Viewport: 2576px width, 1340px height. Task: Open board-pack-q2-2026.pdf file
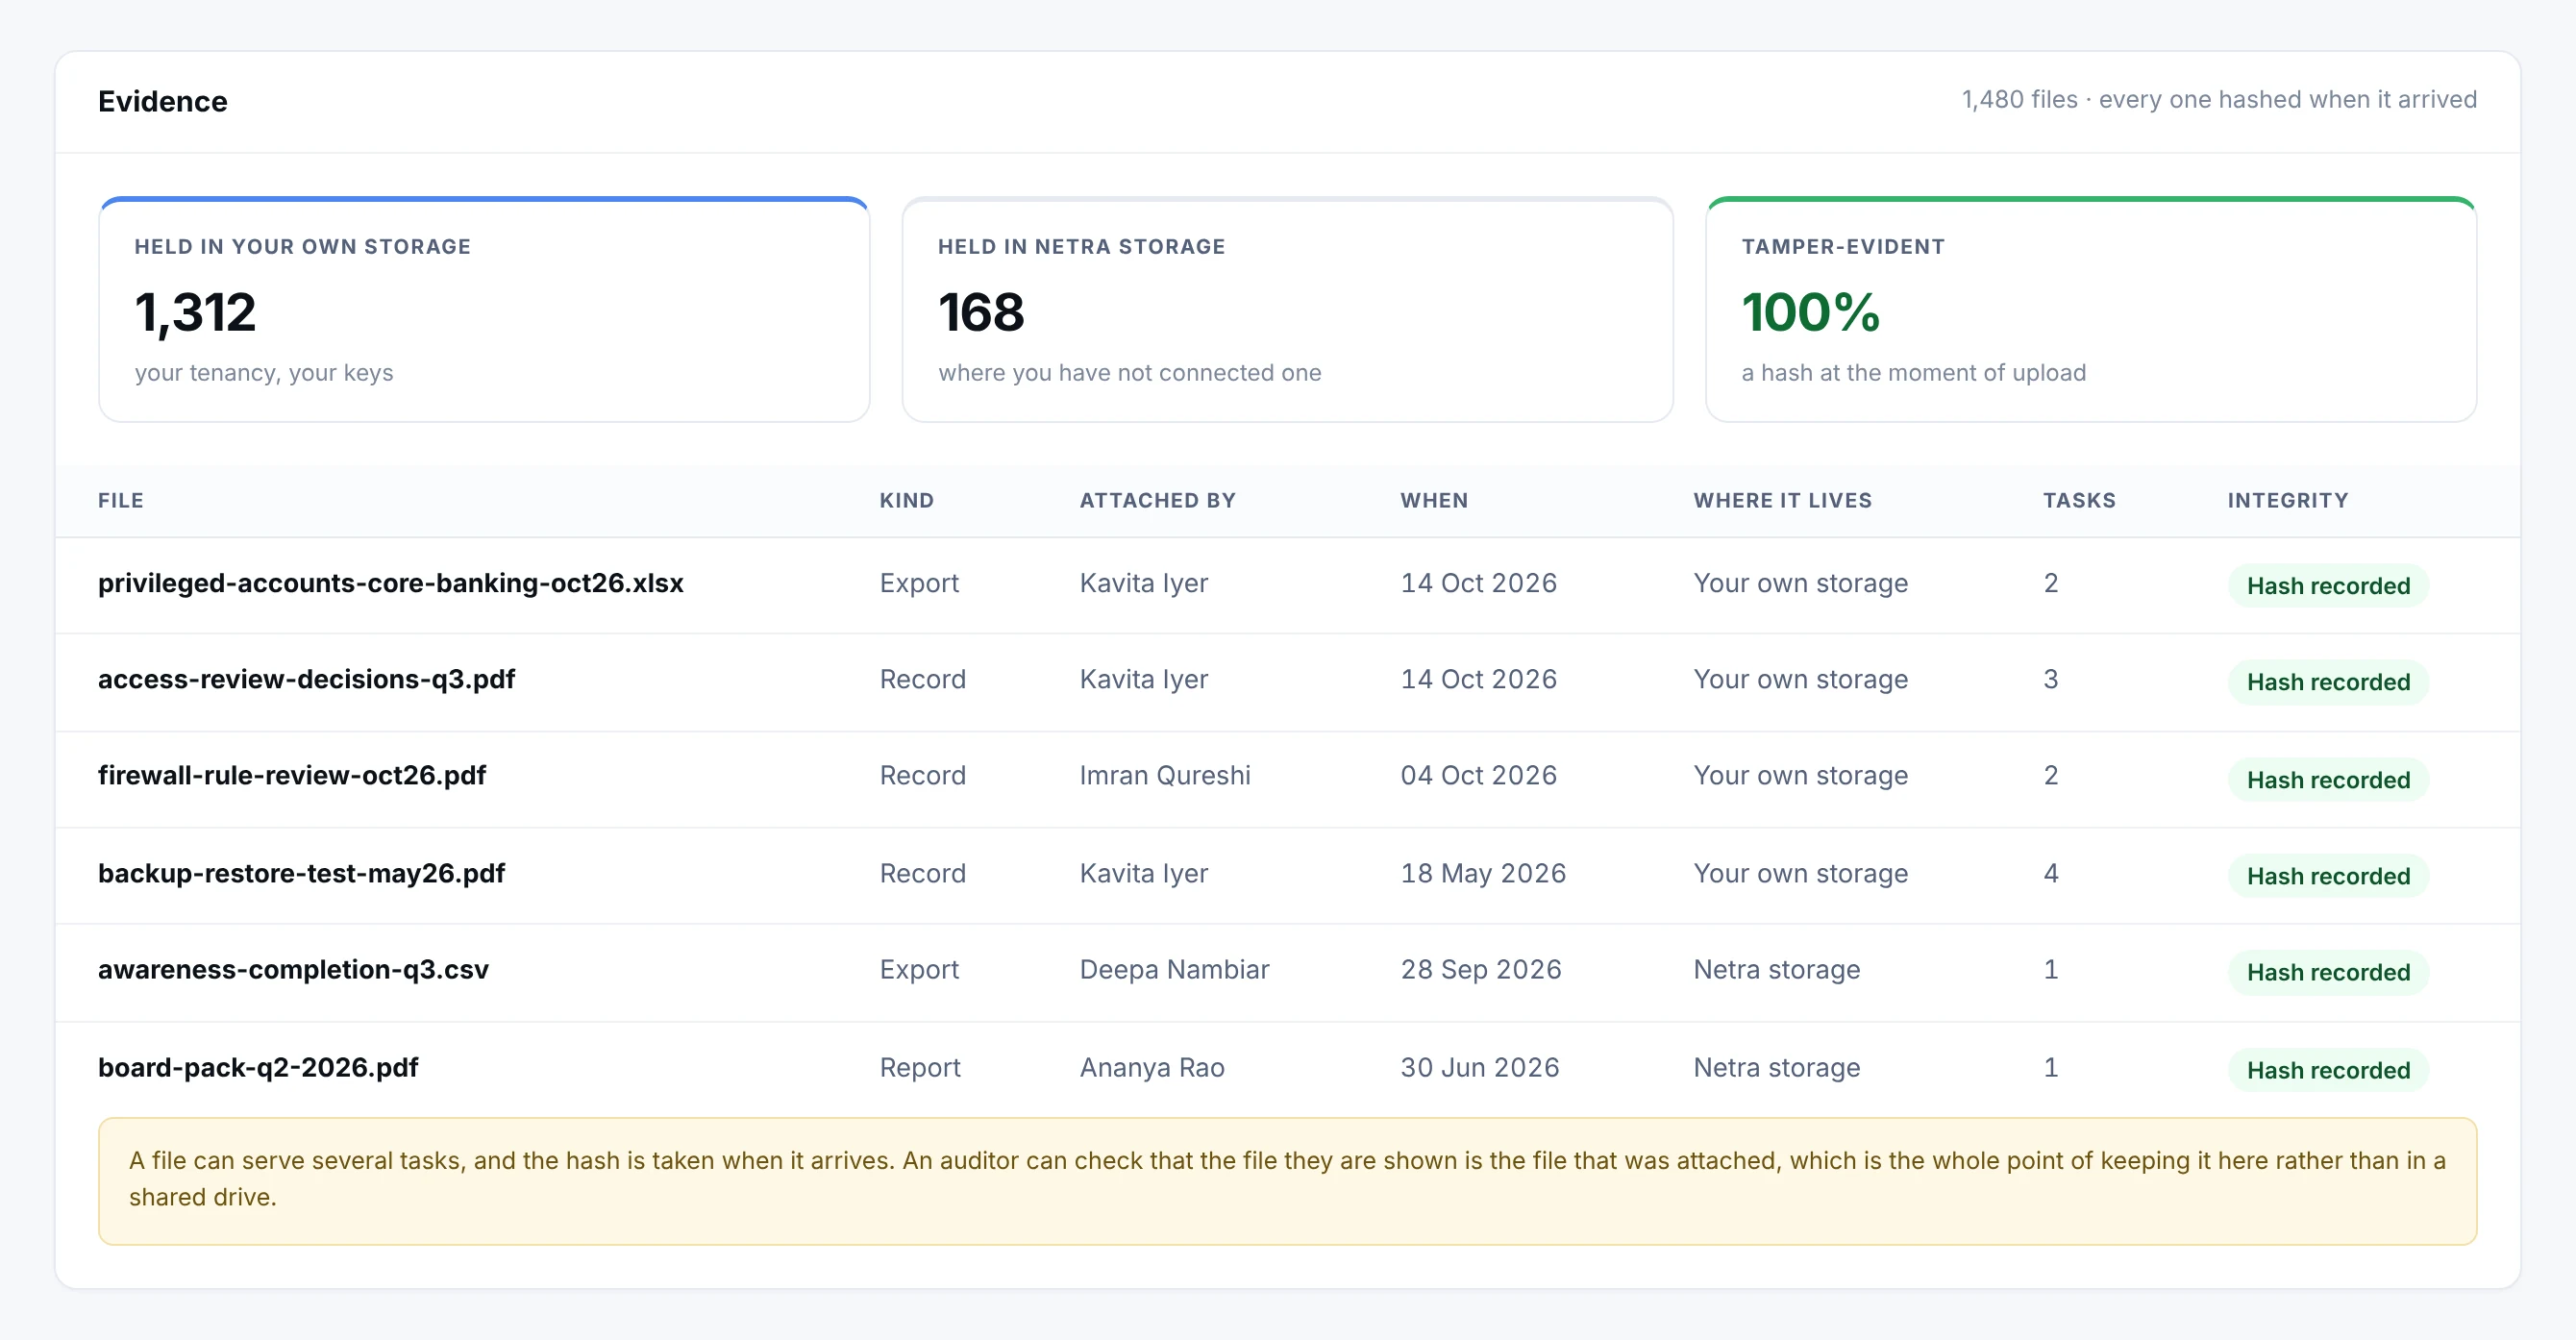click(x=258, y=1067)
